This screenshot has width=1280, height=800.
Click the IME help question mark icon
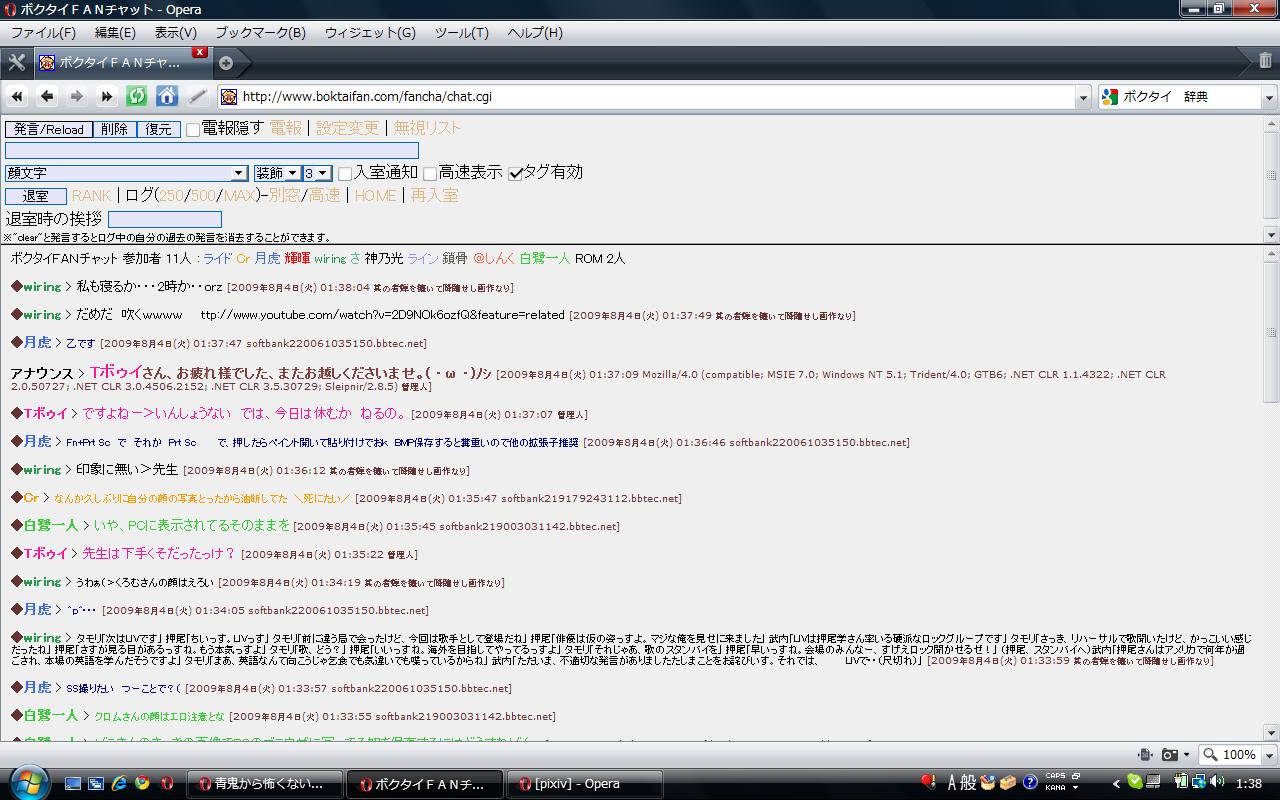click(1030, 783)
